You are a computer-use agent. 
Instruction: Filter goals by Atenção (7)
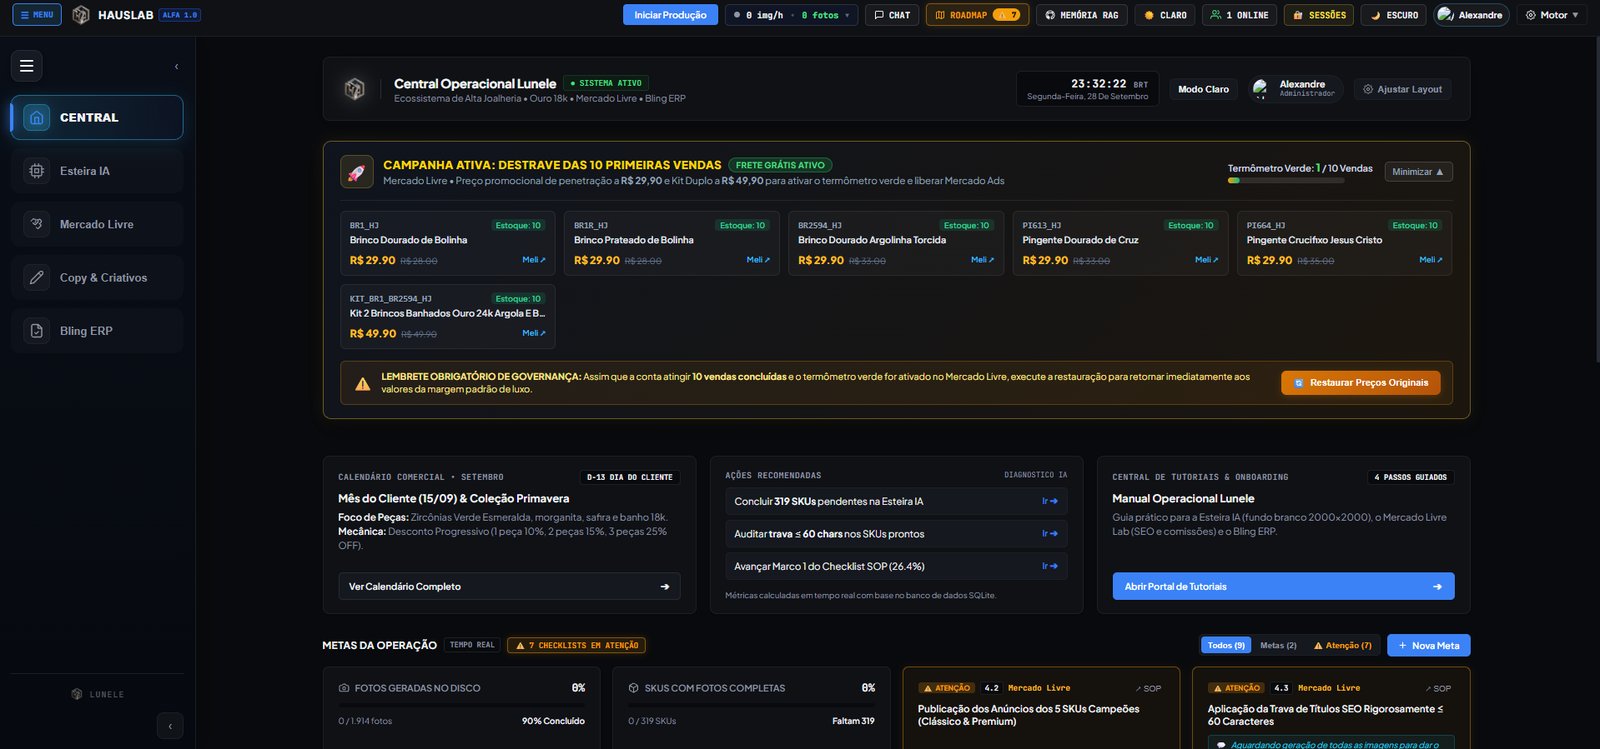(x=1343, y=646)
